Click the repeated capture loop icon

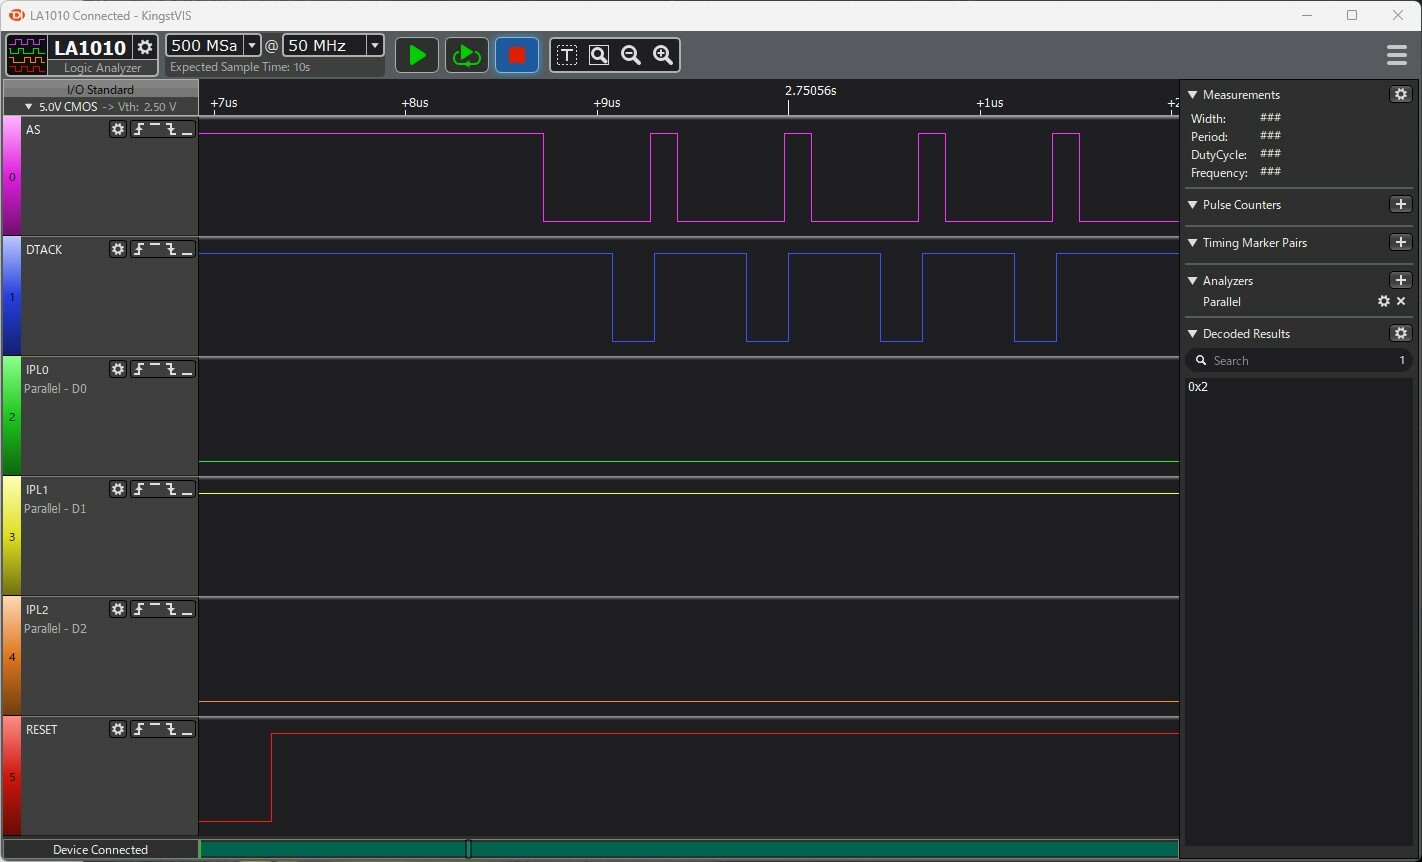[x=466, y=55]
